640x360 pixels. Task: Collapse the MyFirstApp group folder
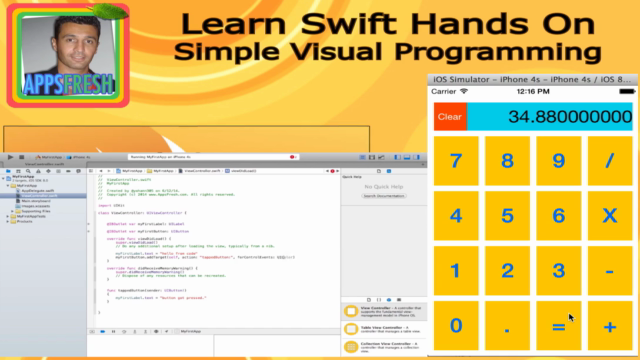point(8,186)
